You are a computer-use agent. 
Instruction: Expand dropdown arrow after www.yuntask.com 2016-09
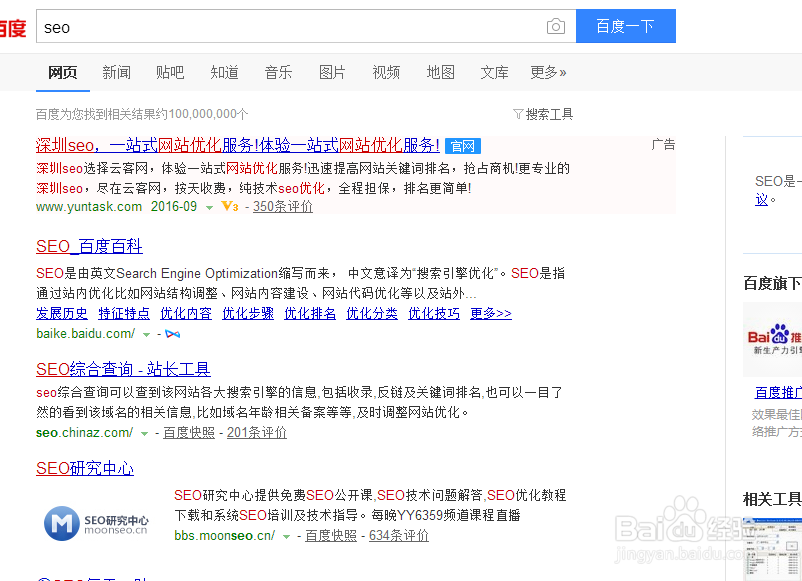(x=209, y=207)
